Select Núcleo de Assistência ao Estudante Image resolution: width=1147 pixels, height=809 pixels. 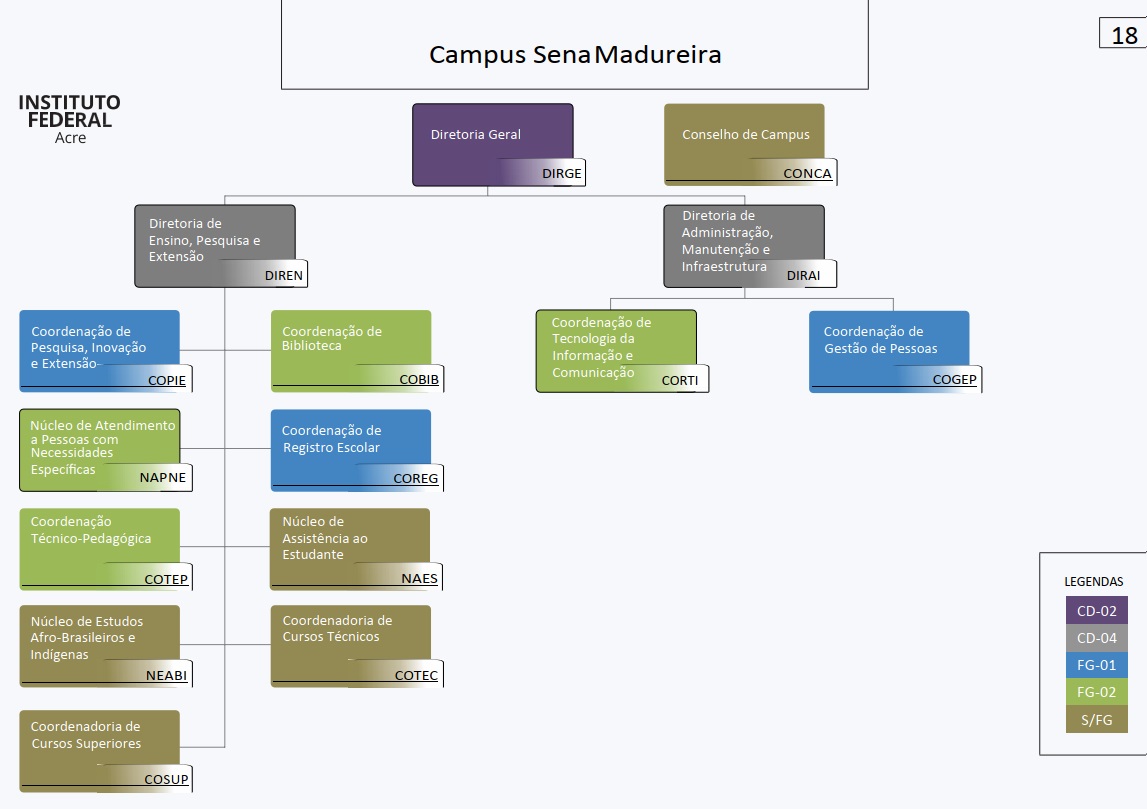[350, 548]
